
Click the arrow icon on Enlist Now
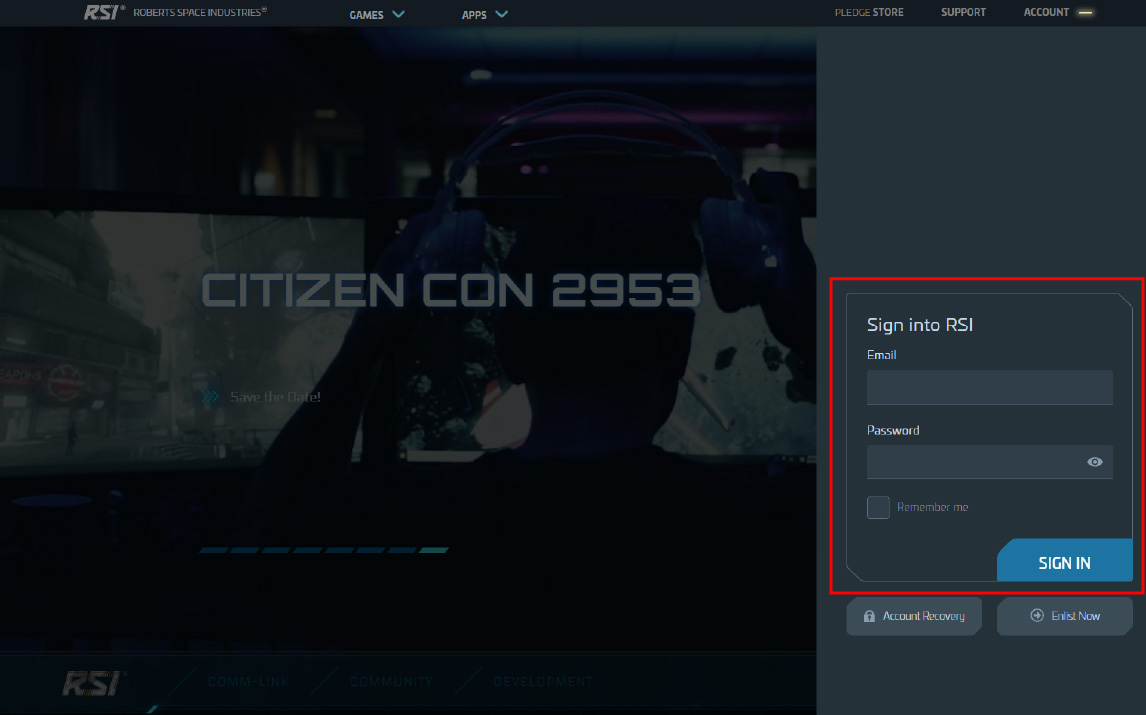point(1037,616)
